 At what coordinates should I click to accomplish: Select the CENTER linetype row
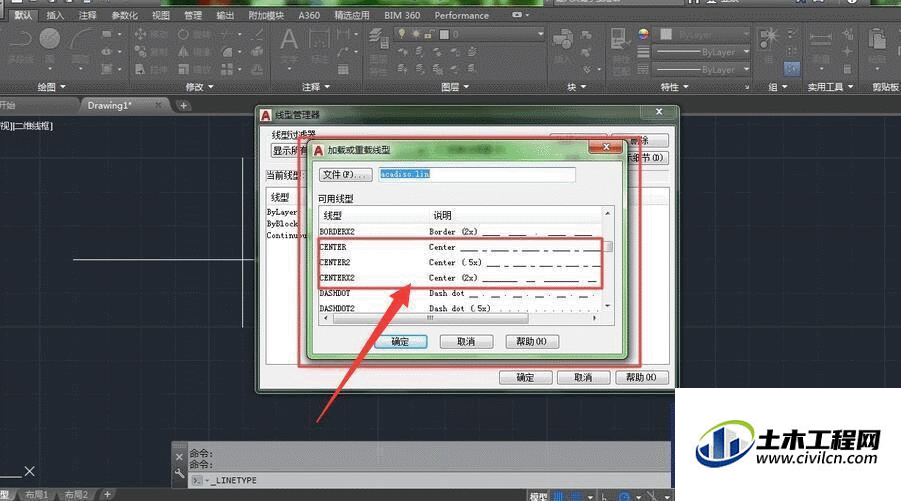(x=460, y=247)
